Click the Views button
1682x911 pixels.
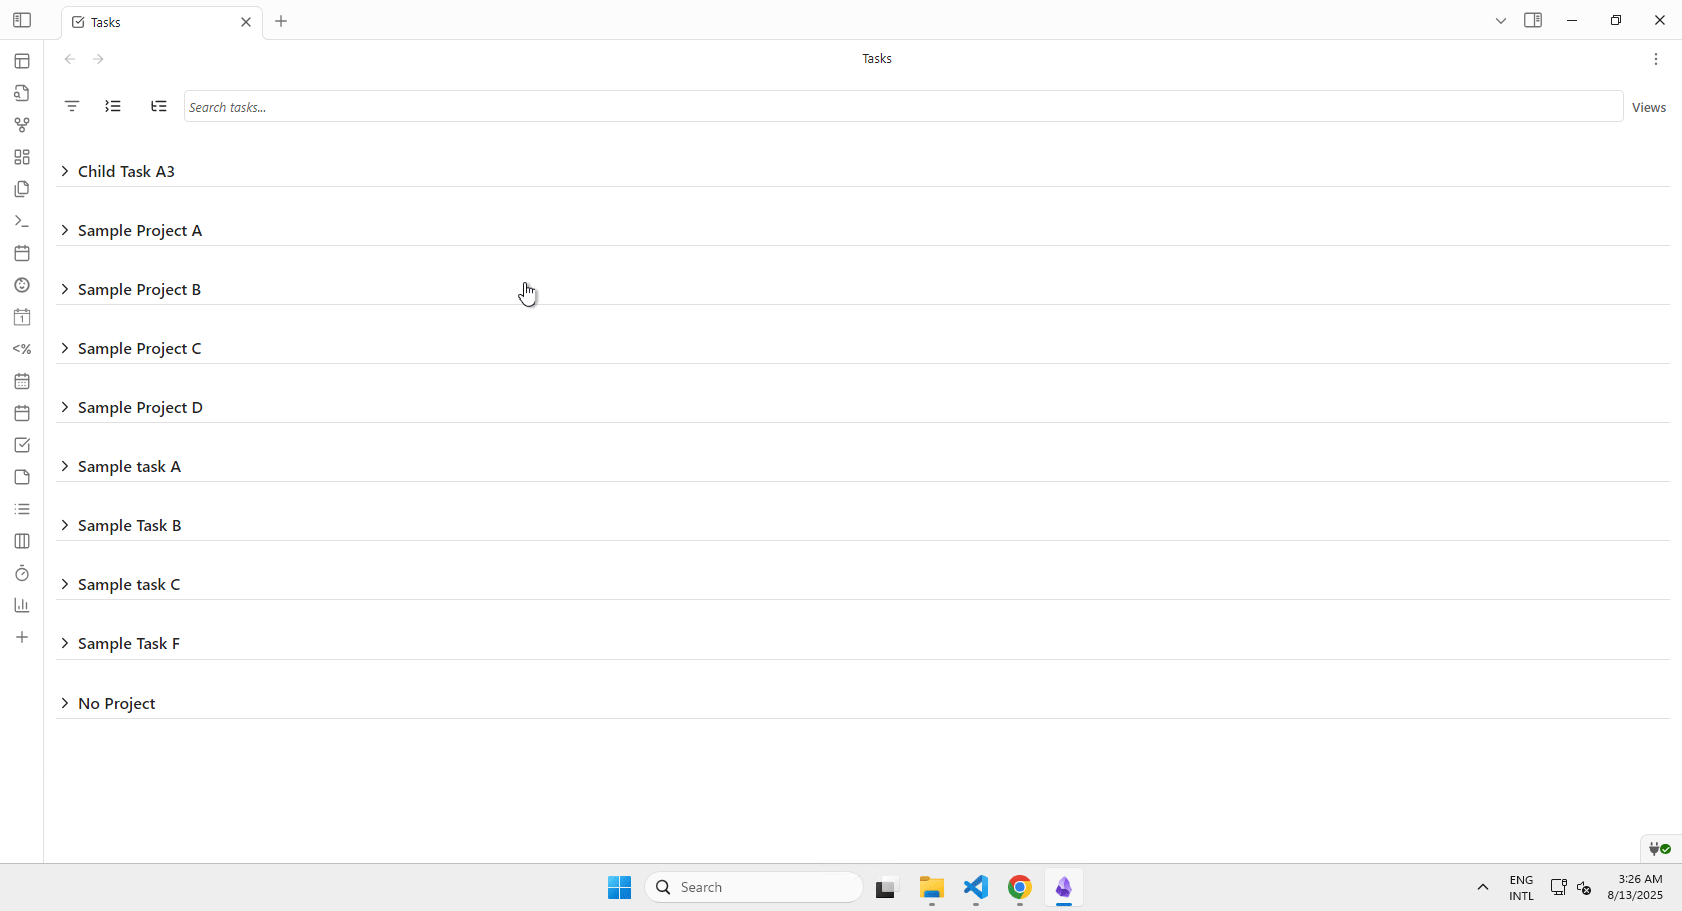point(1648,107)
